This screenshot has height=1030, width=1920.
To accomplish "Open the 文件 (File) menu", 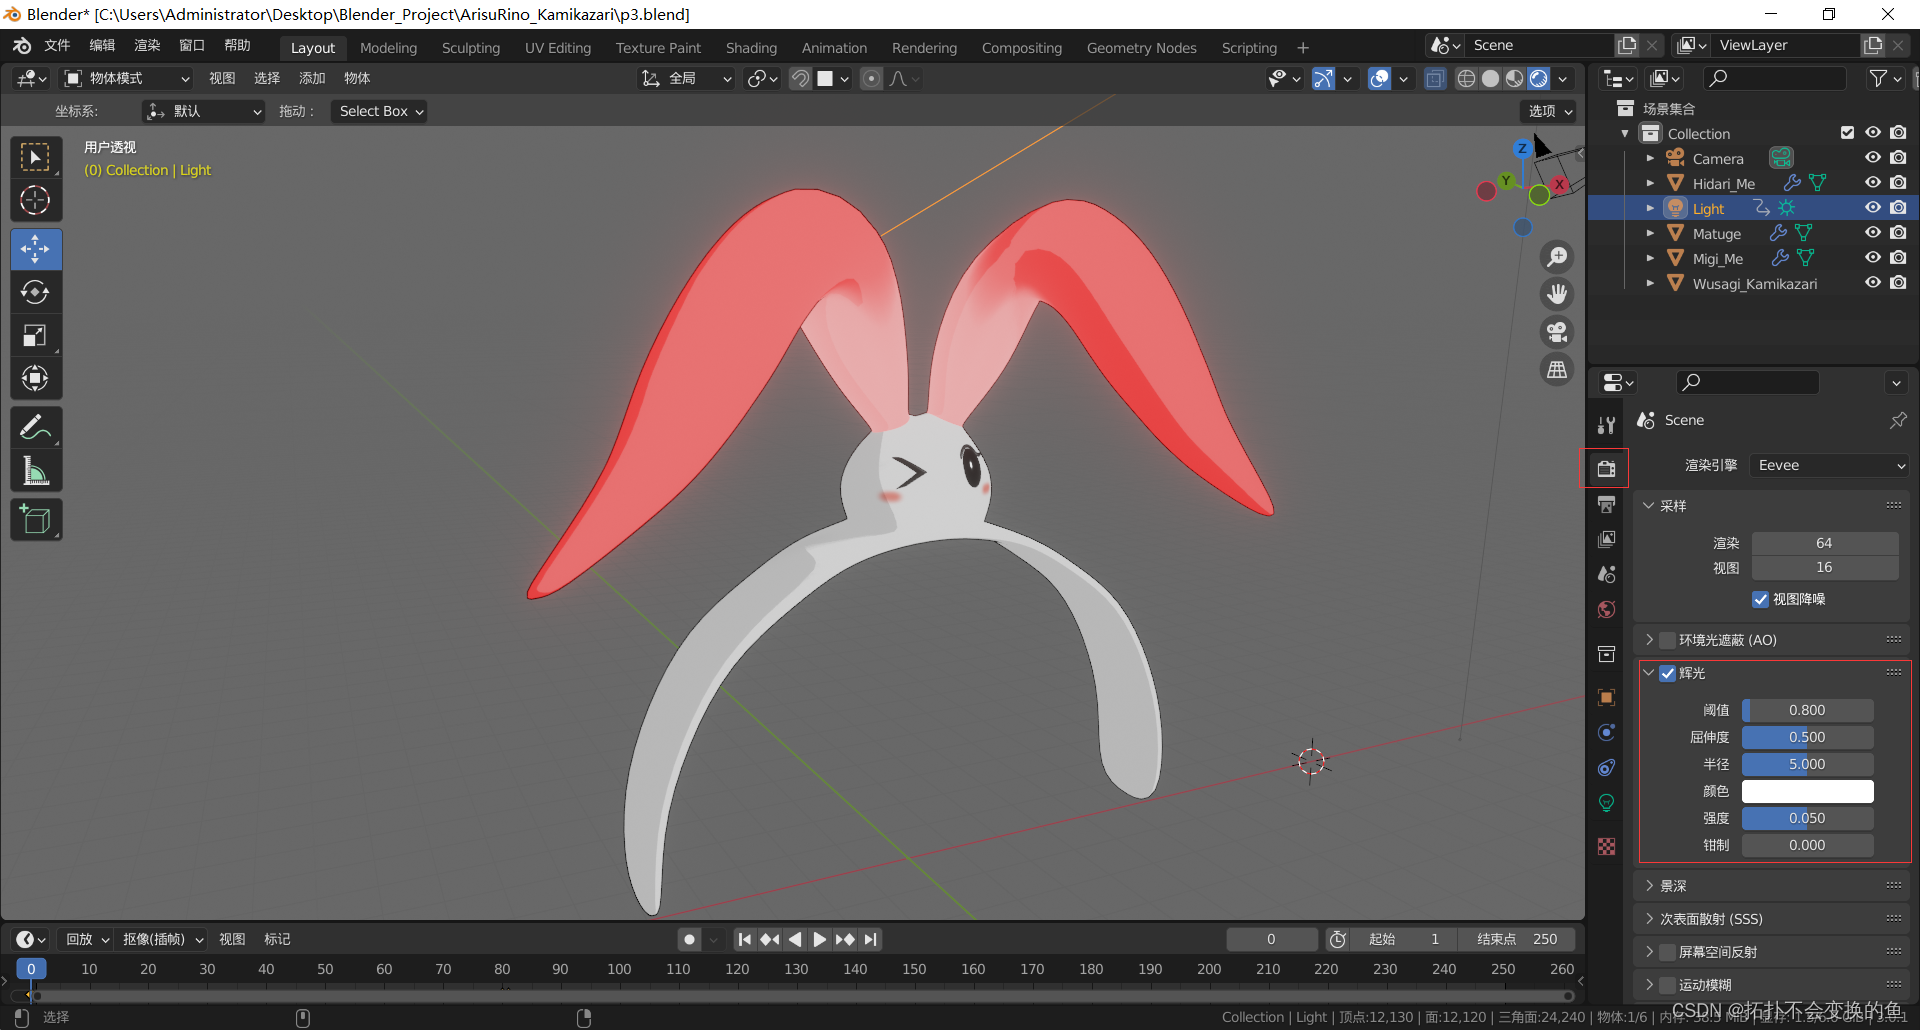I will click(57, 46).
